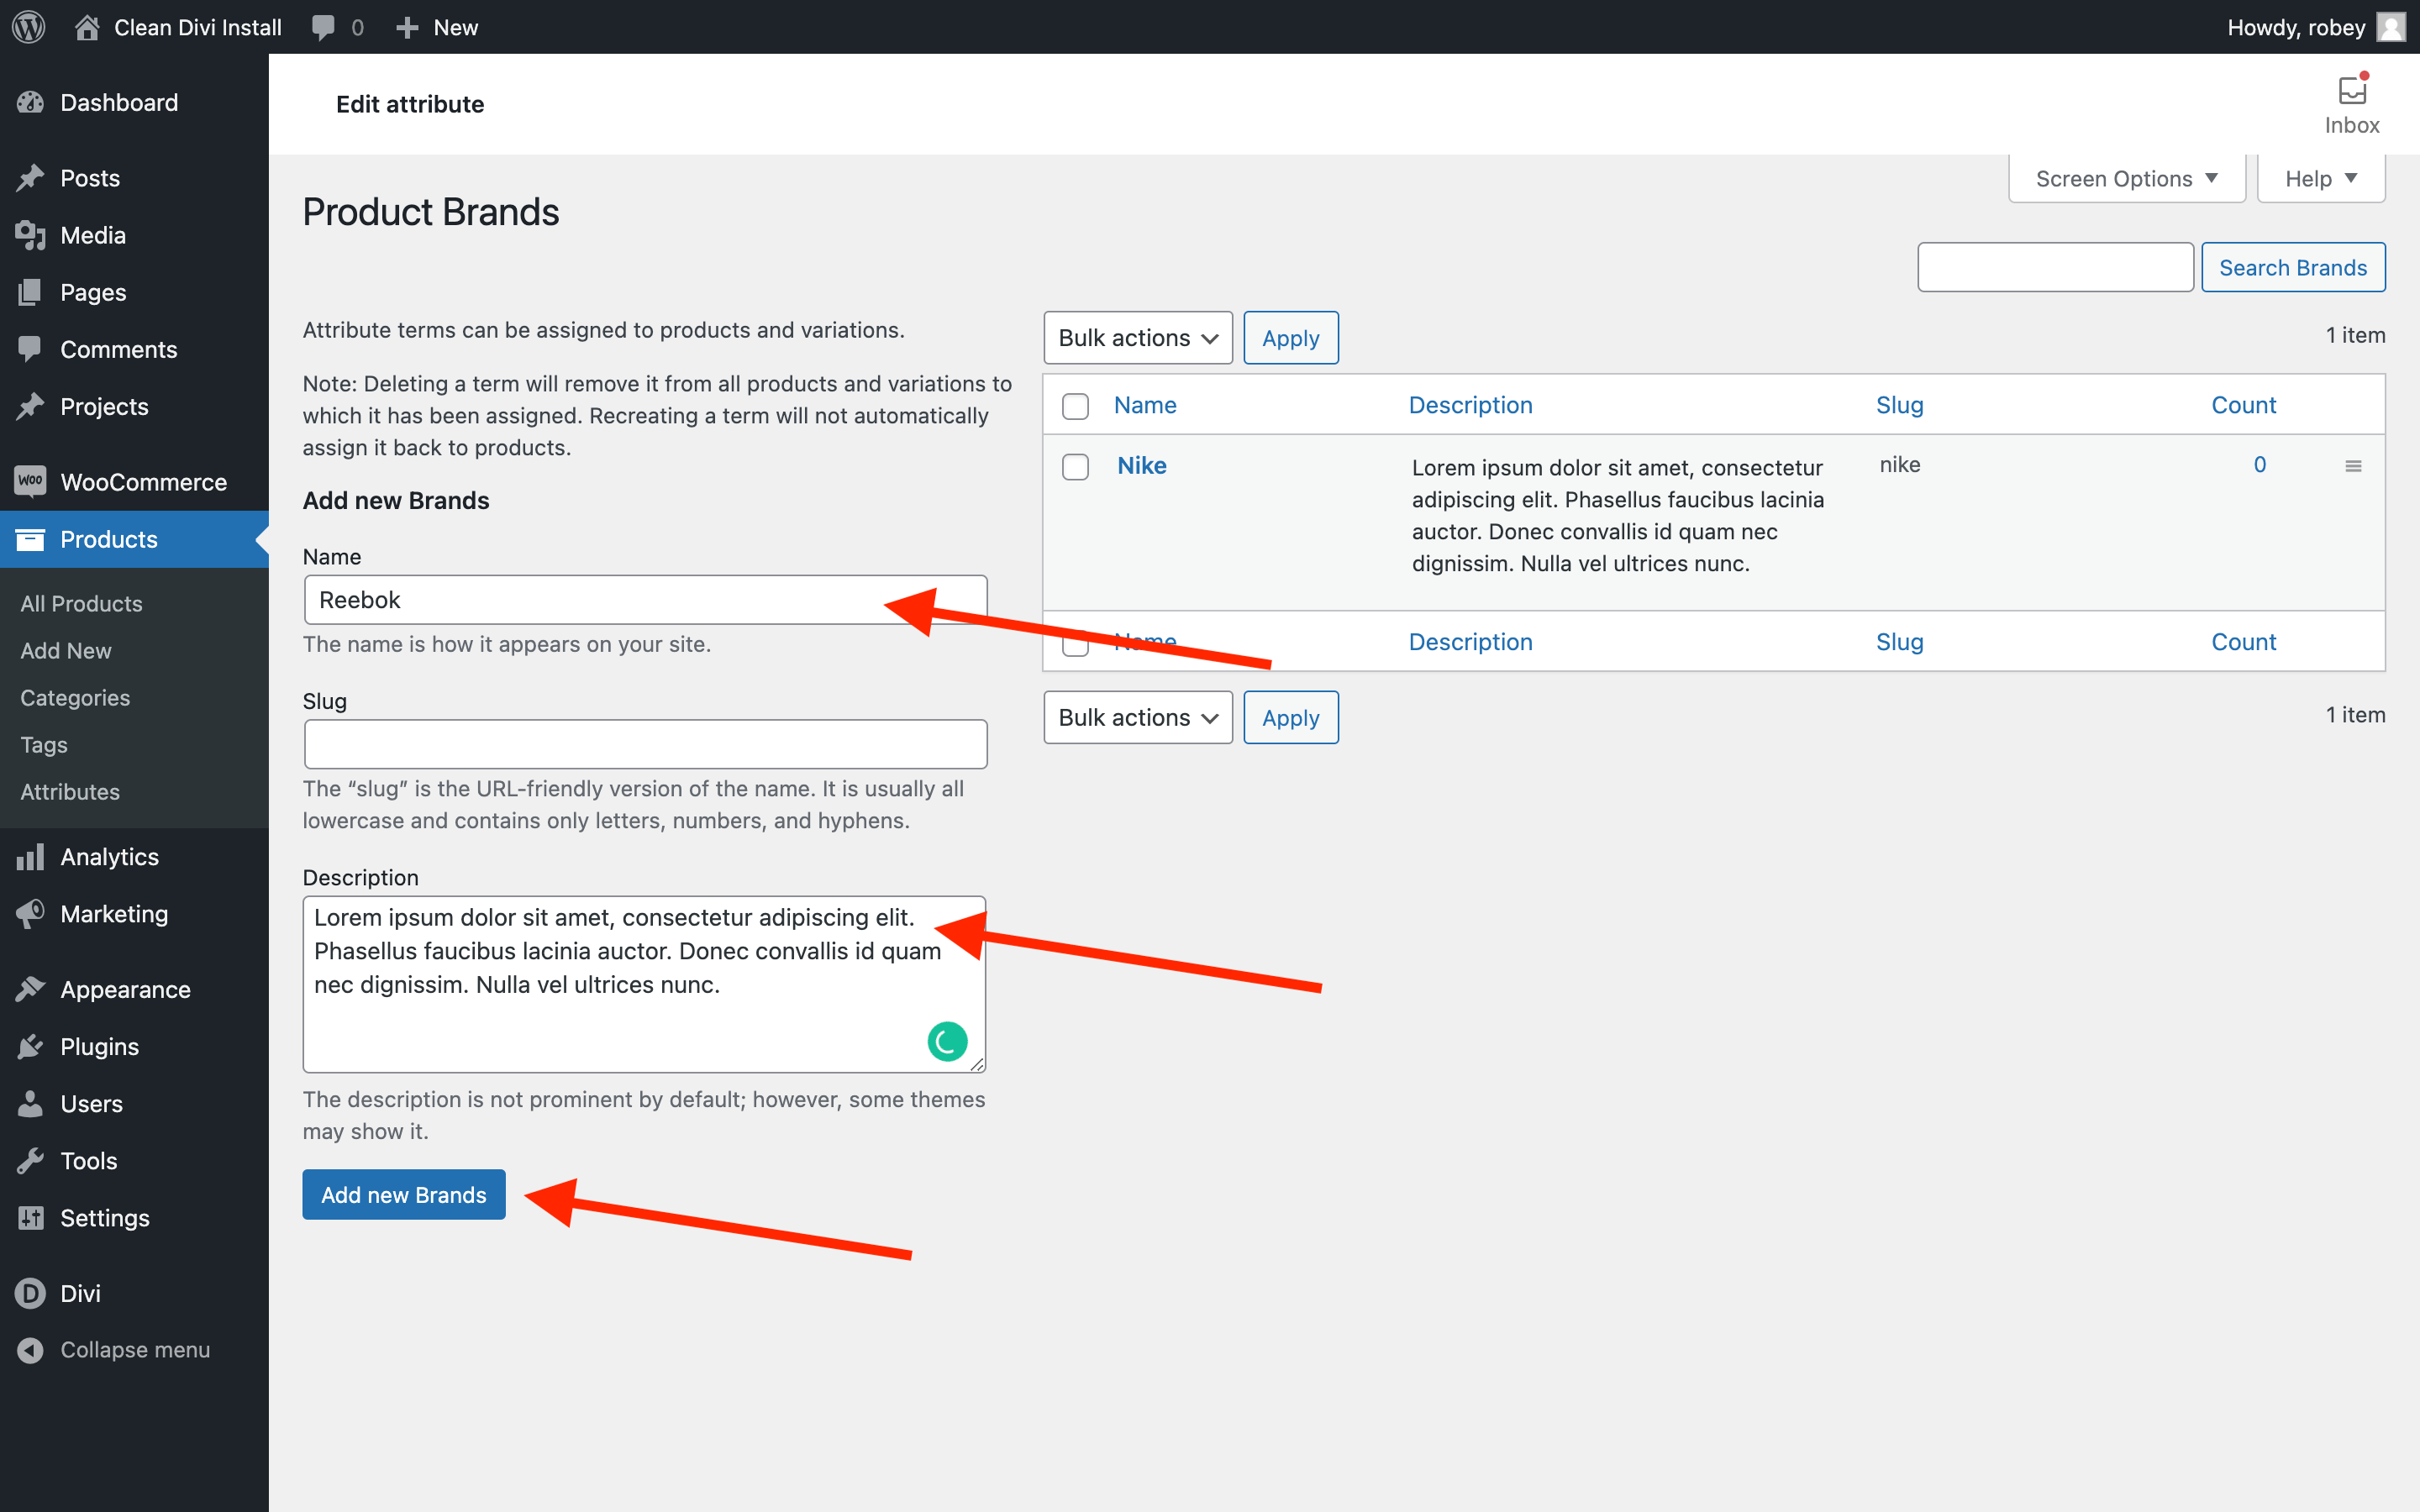
Task: Click the Products archive icon
Action: (x=31, y=539)
